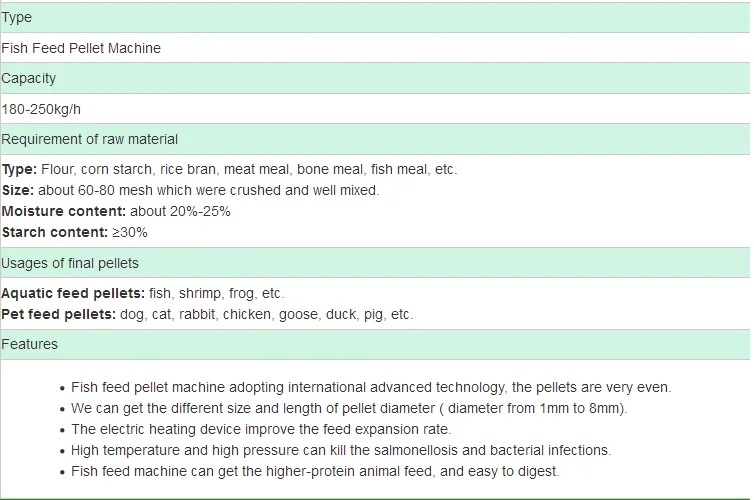Click the bold Type: label
The image size is (754, 500).
19,170
